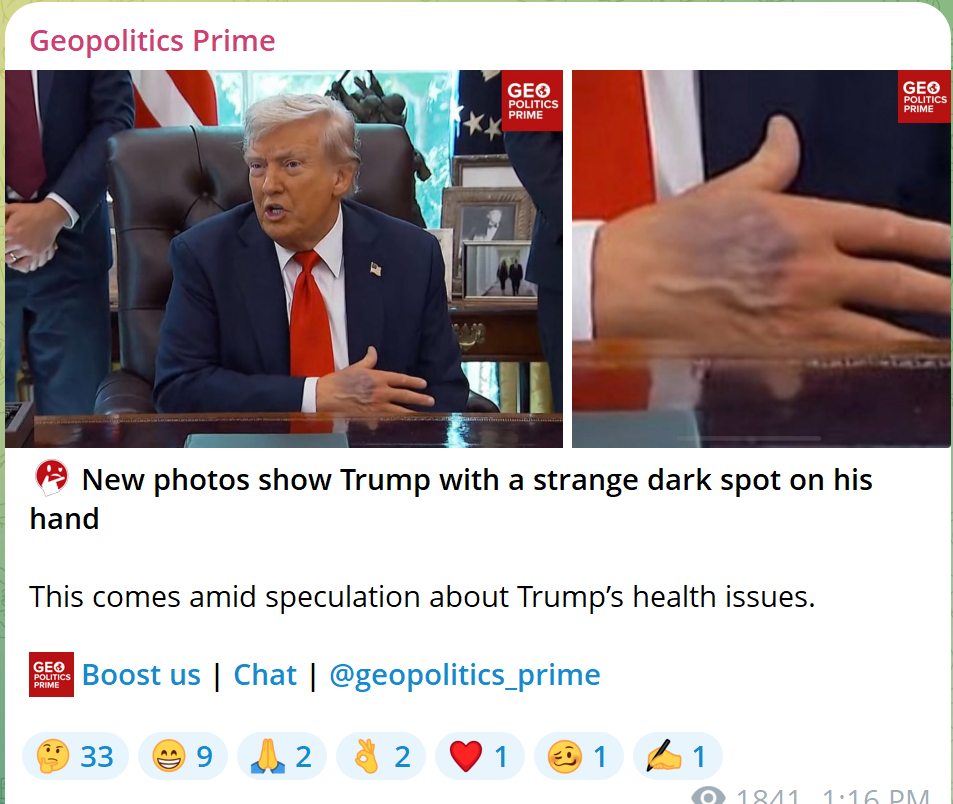Click the message timestamp 1:16 PM
Image resolution: width=953 pixels, height=804 pixels.
coord(876,796)
